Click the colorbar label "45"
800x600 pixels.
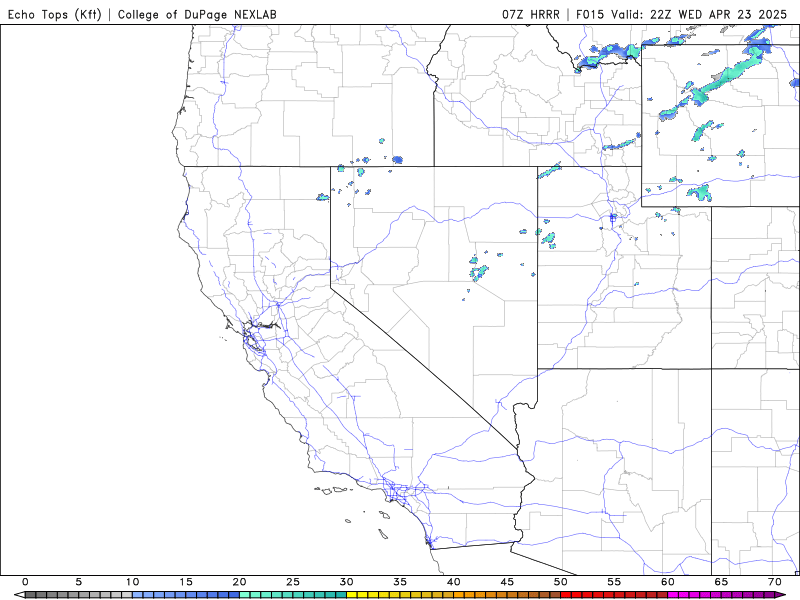507,582
